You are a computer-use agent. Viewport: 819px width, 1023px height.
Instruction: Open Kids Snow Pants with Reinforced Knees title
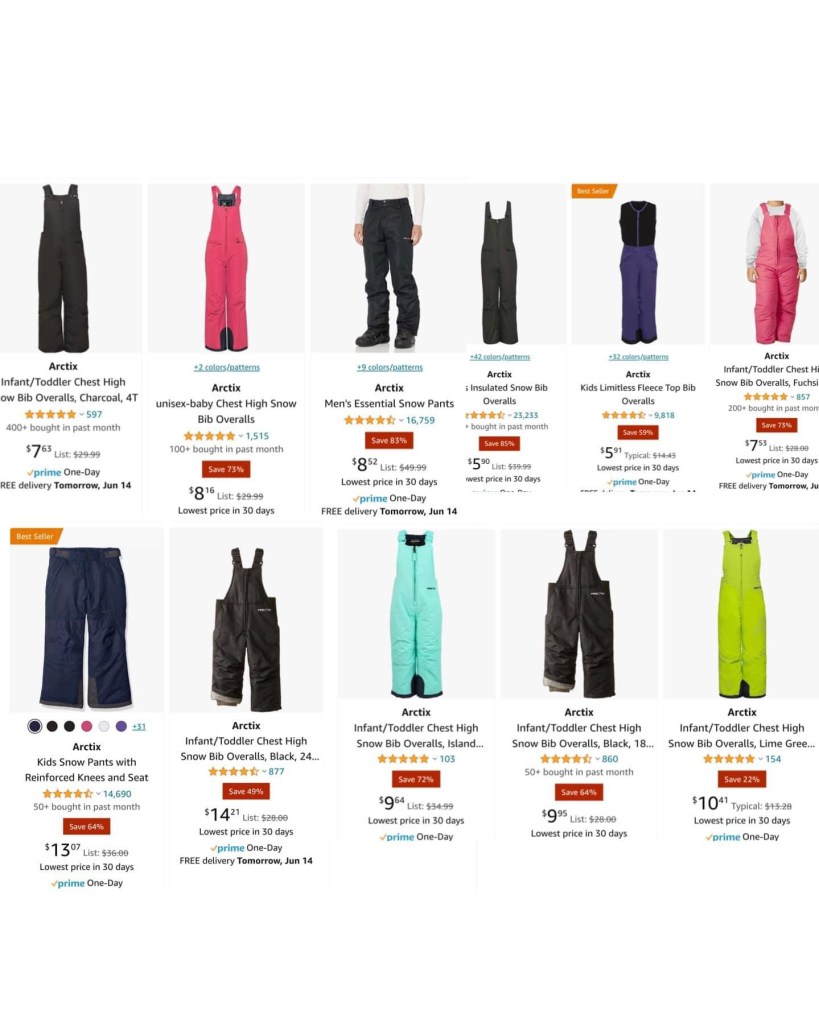86,770
